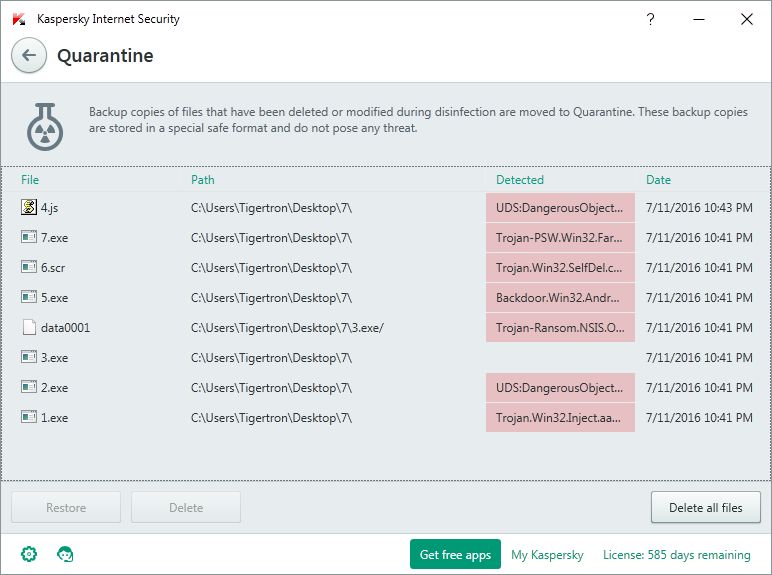Image resolution: width=772 pixels, height=575 pixels.
Task: Select the 5.exe file name
Action: pos(55,298)
